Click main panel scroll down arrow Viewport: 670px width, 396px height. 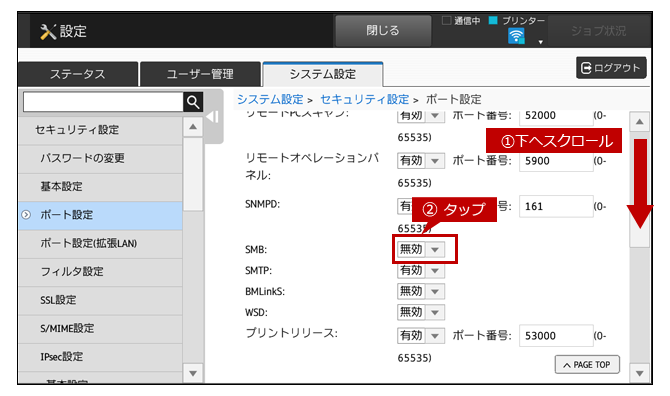tap(640, 373)
